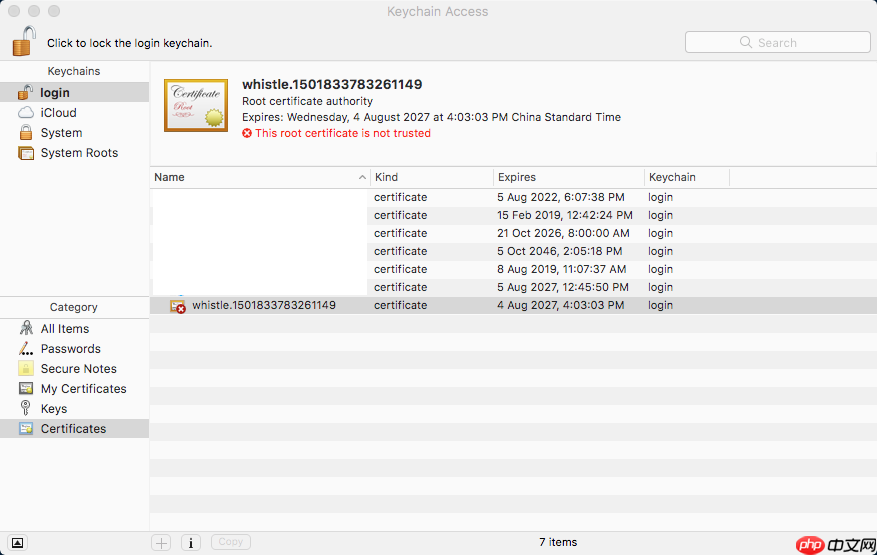Select the iCloud keychain

tap(74, 112)
